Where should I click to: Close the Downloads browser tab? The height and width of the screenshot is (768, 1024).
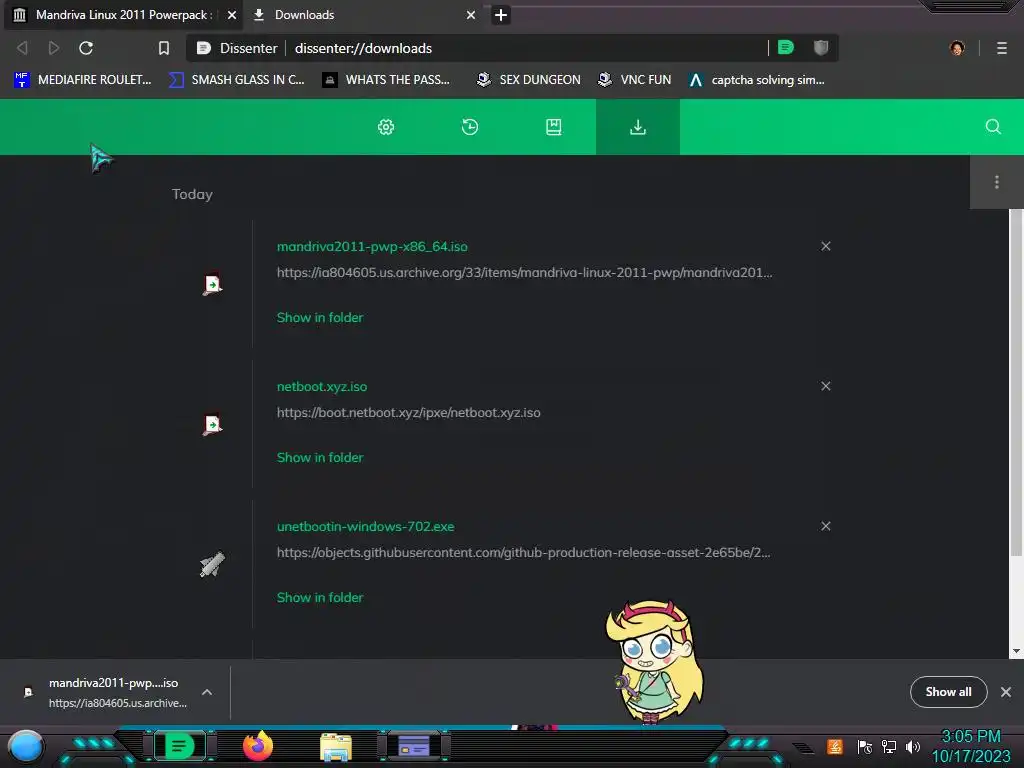pyautogui.click(x=471, y=15)
